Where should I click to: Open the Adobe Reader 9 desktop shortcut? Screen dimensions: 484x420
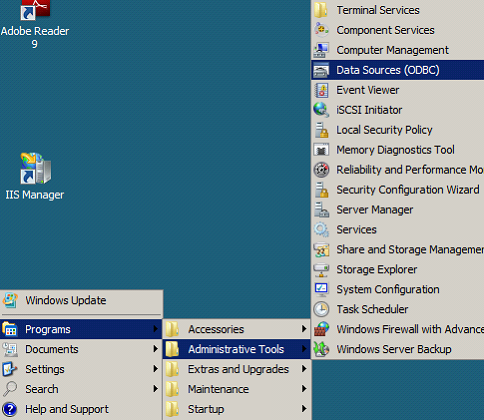pyautogui.click(x=35, y=25)
